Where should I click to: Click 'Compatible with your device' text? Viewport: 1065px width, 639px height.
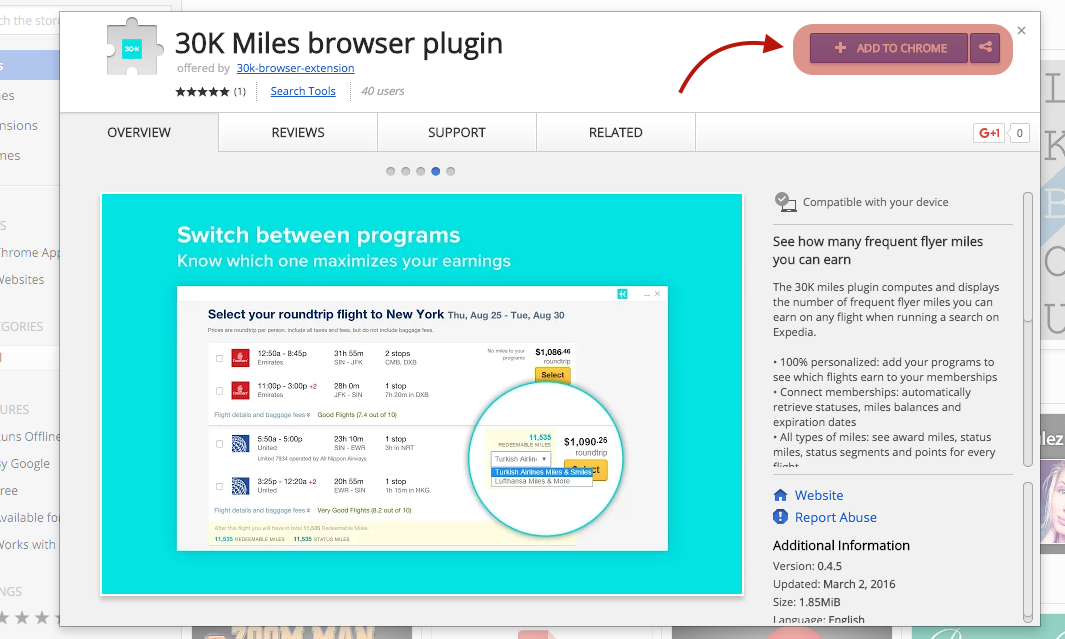[876, 202]
